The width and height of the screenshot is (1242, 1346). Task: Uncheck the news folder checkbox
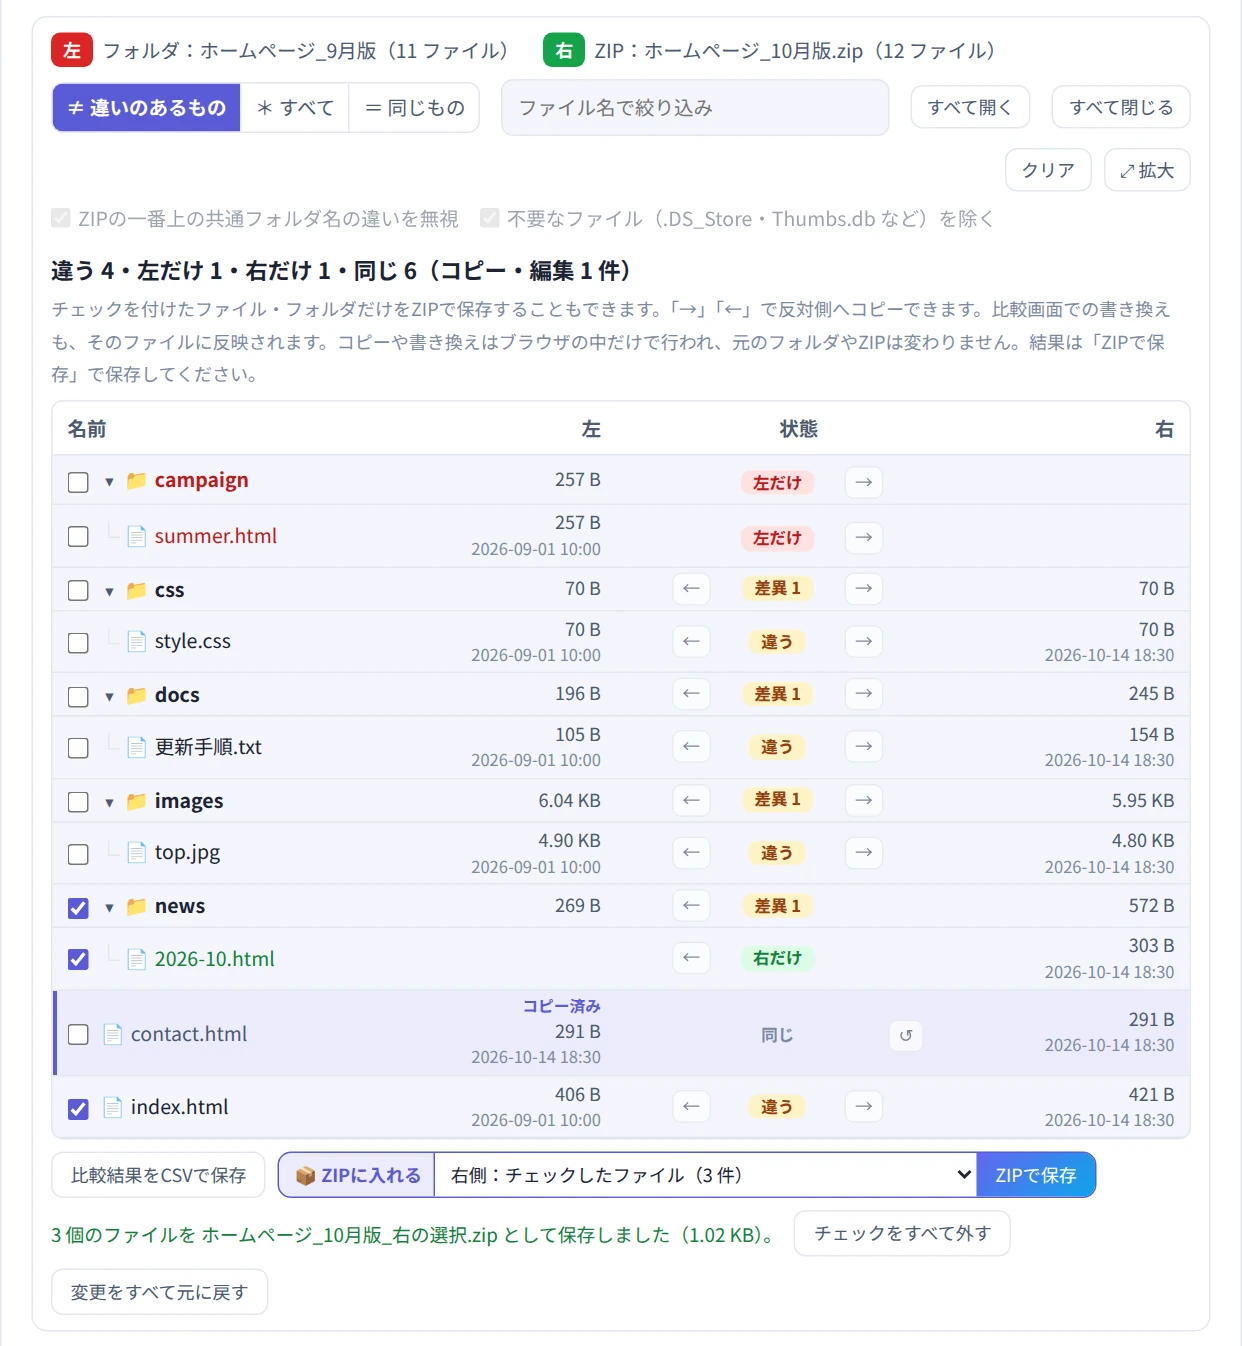[x=78, y=908]
